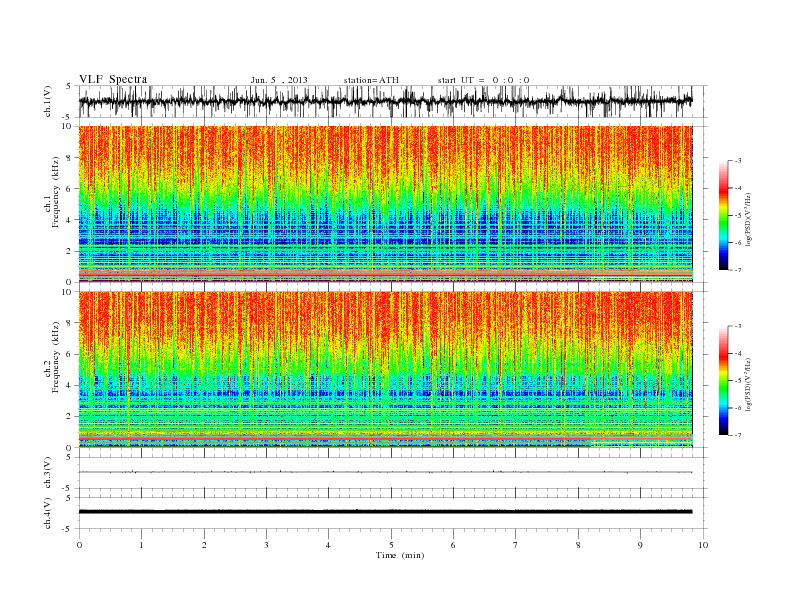
Task: Click the ch.1 spectrogram panel
Action: pos(385,204)
